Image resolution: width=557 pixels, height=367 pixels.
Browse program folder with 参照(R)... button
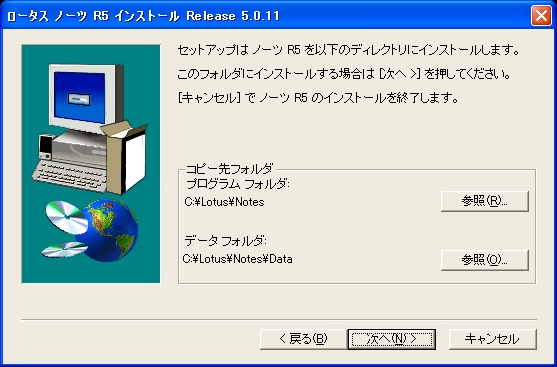485,201
